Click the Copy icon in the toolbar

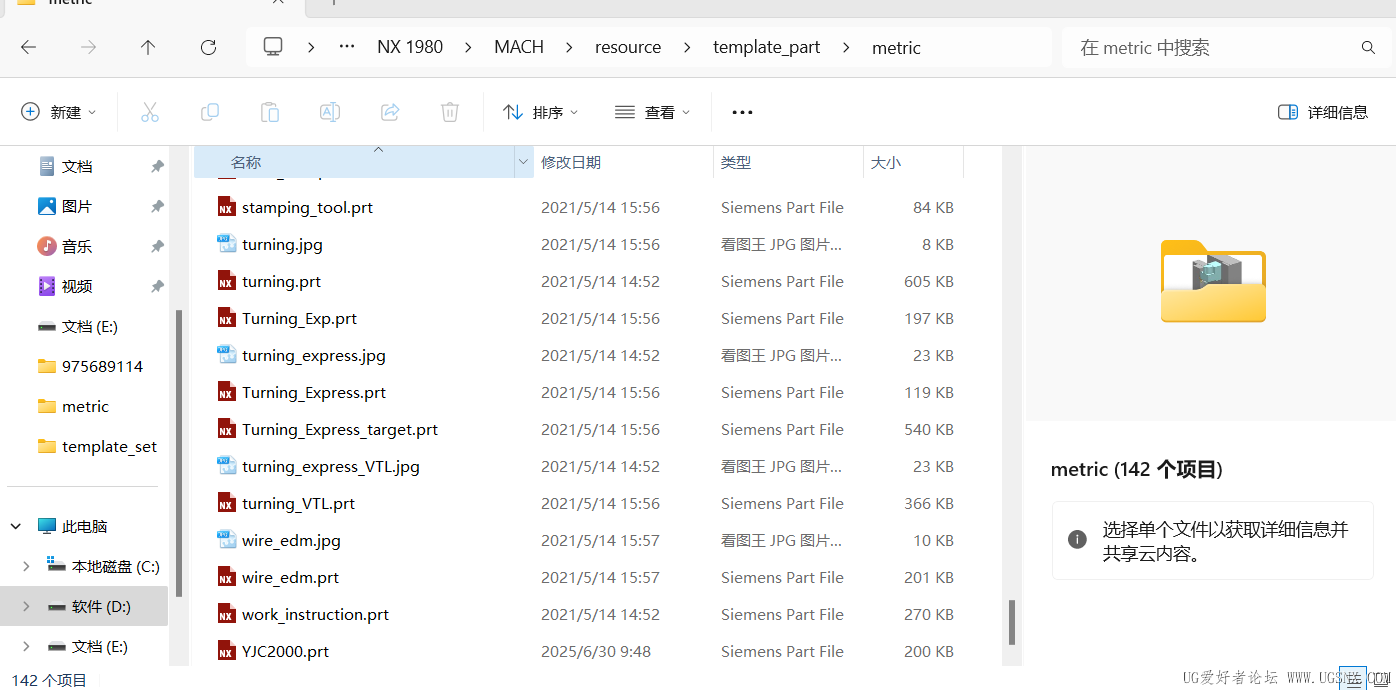210,112
